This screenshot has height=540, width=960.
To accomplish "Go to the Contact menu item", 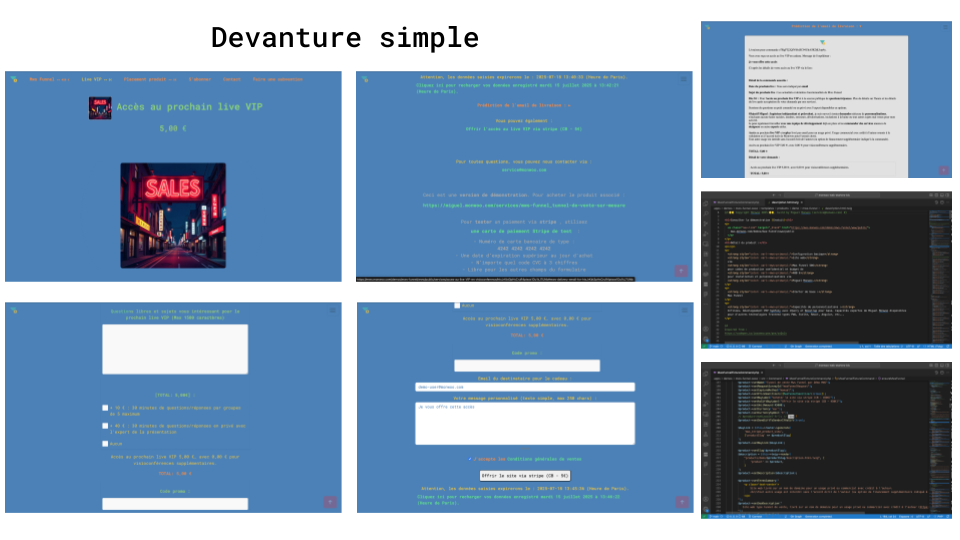I will 232,78.
